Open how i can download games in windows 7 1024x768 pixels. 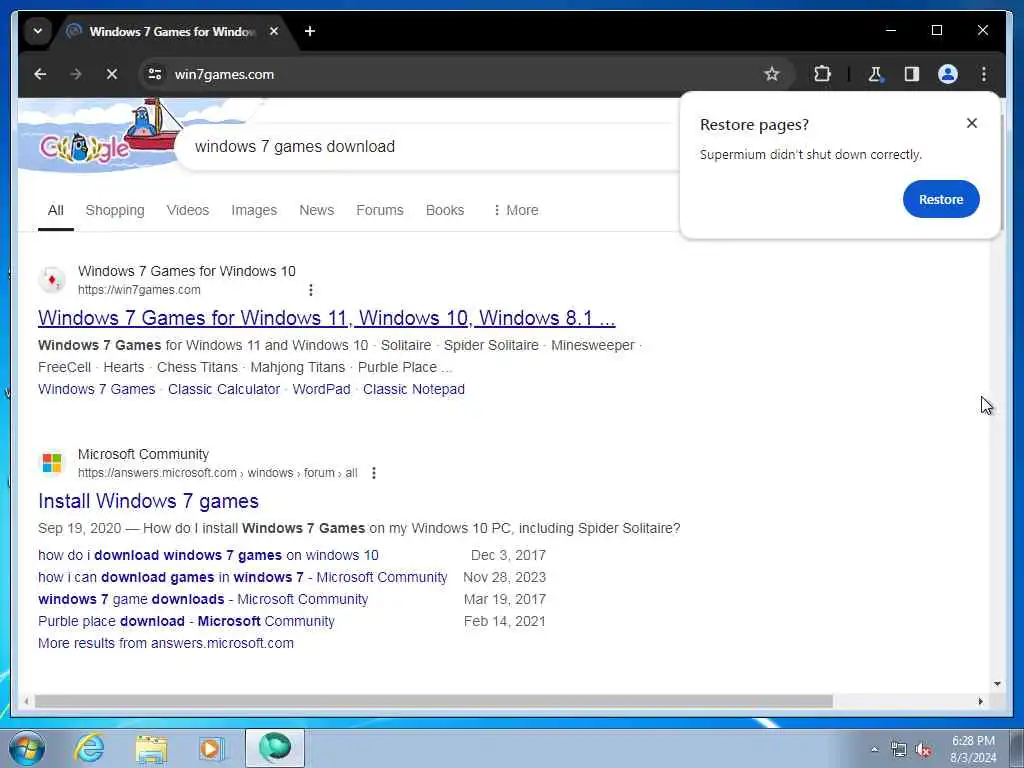(x=242, y=577)
